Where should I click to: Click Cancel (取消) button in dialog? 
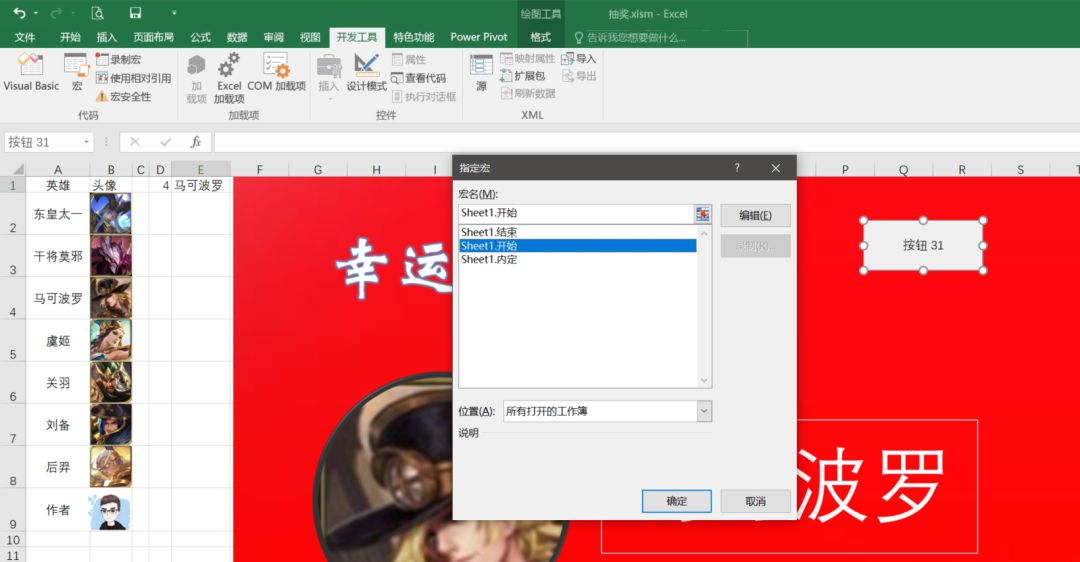pyautogui.click(x=755, y=501)
